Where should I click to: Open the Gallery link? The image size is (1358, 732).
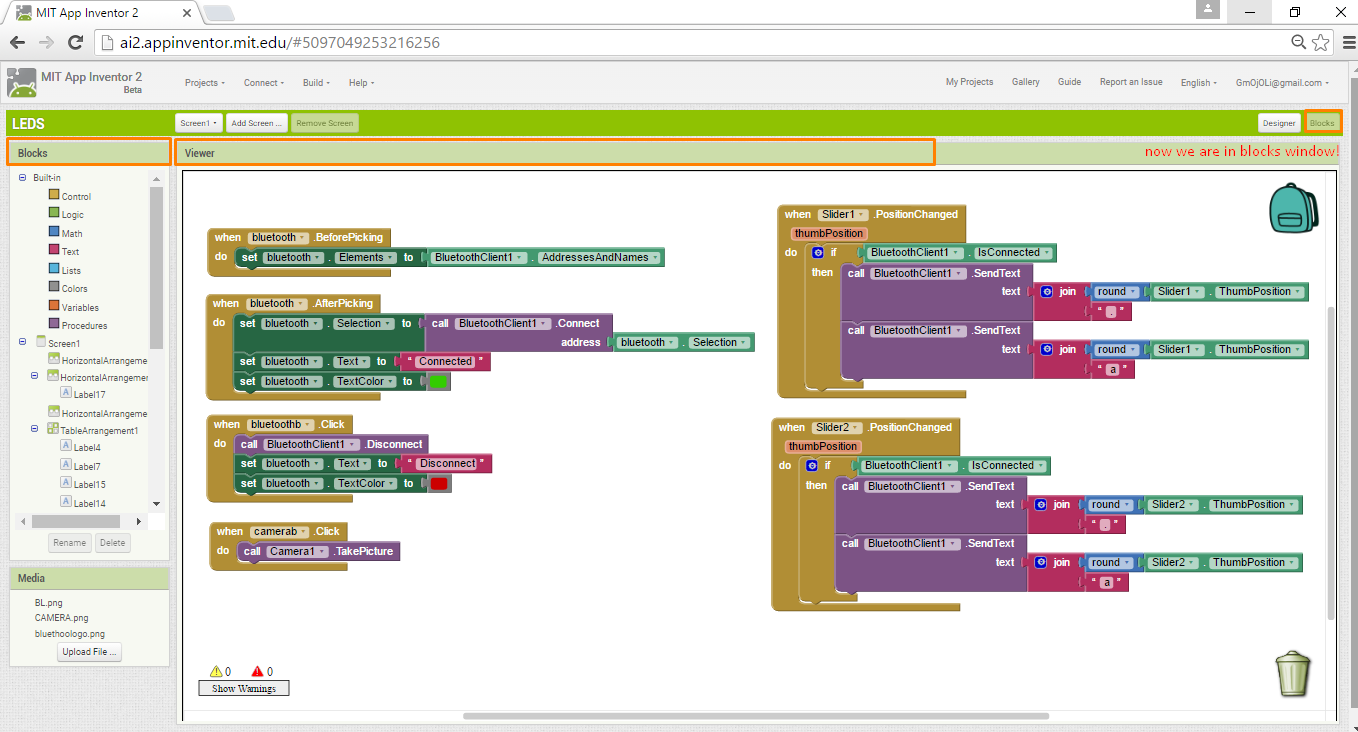click(x=1026, y=82)
